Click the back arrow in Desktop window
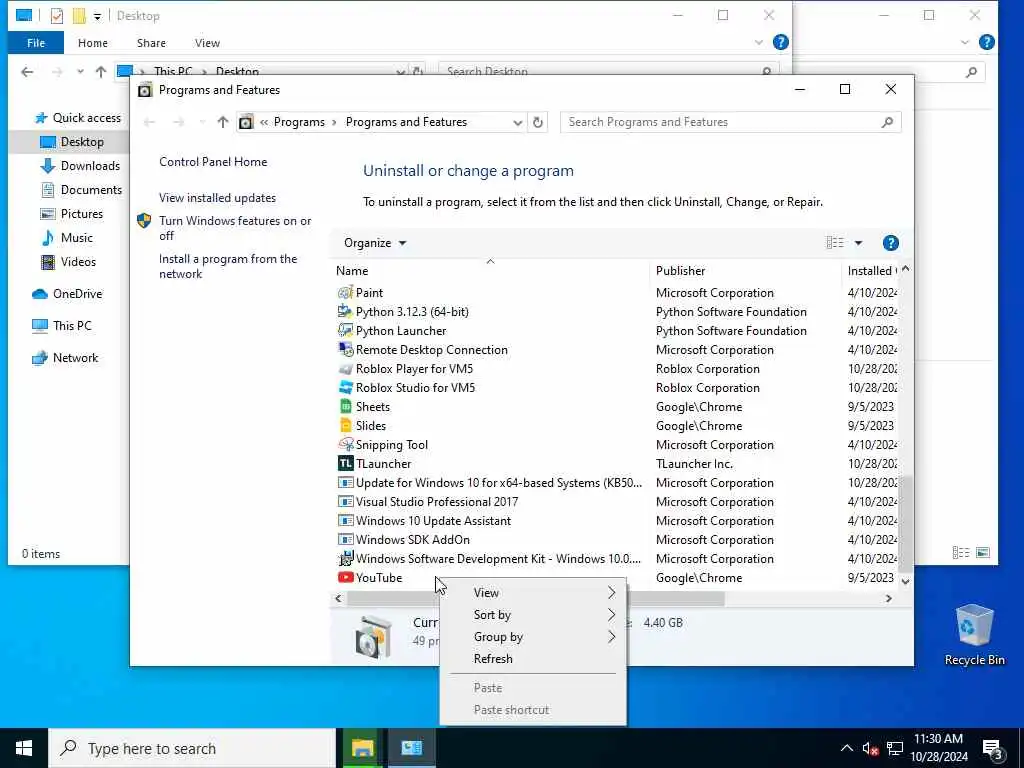Image resolution: width=1024 pixels, height=768 pixels. (x=27, y=72)
